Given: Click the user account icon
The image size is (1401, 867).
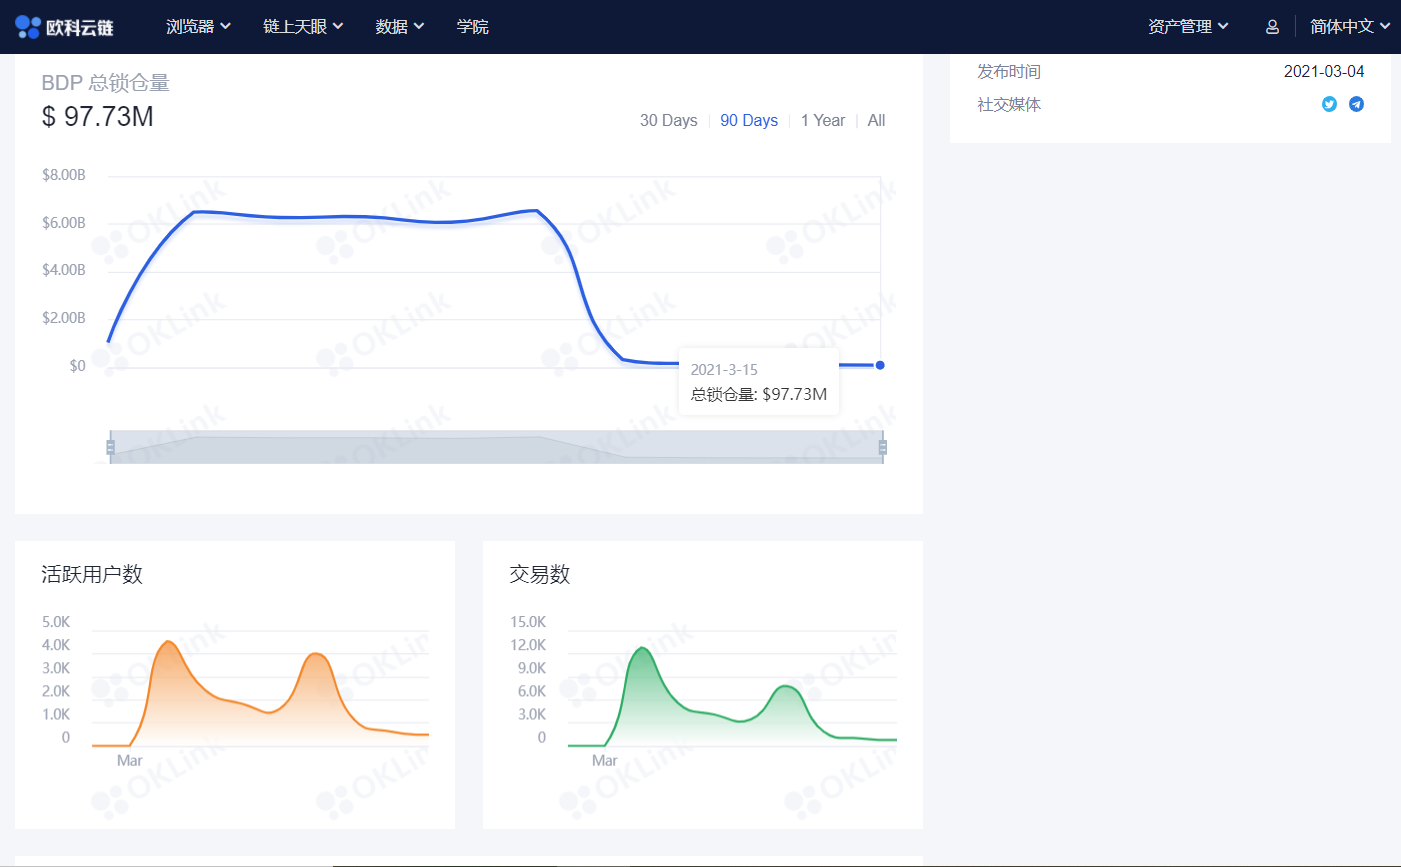Looking at the screenshot, I should click(1271, 26).
